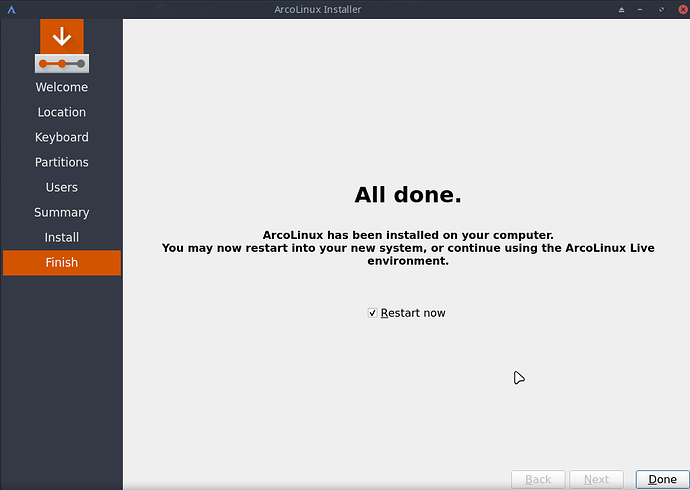Select the highlighted Finish step
690x490 pixels.
point(62,263)
